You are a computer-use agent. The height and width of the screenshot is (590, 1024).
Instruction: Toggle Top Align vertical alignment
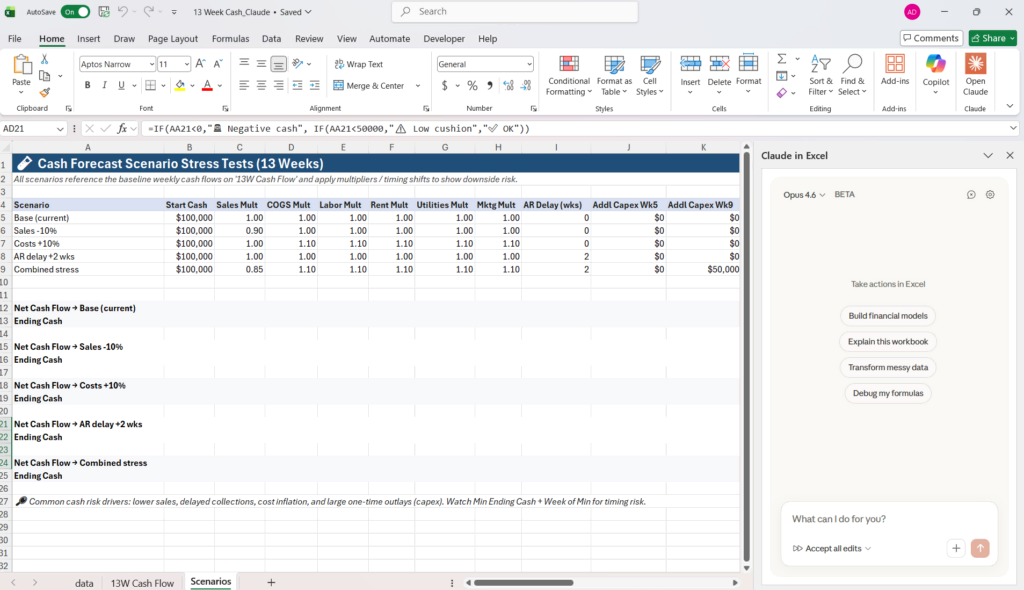tap(244, 63)
